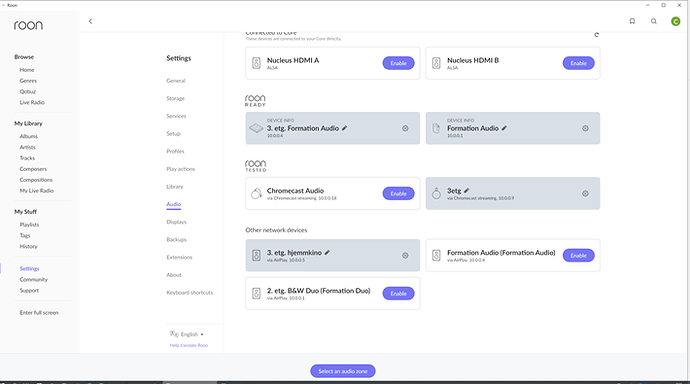Browse Genres

tap(28, 80)
